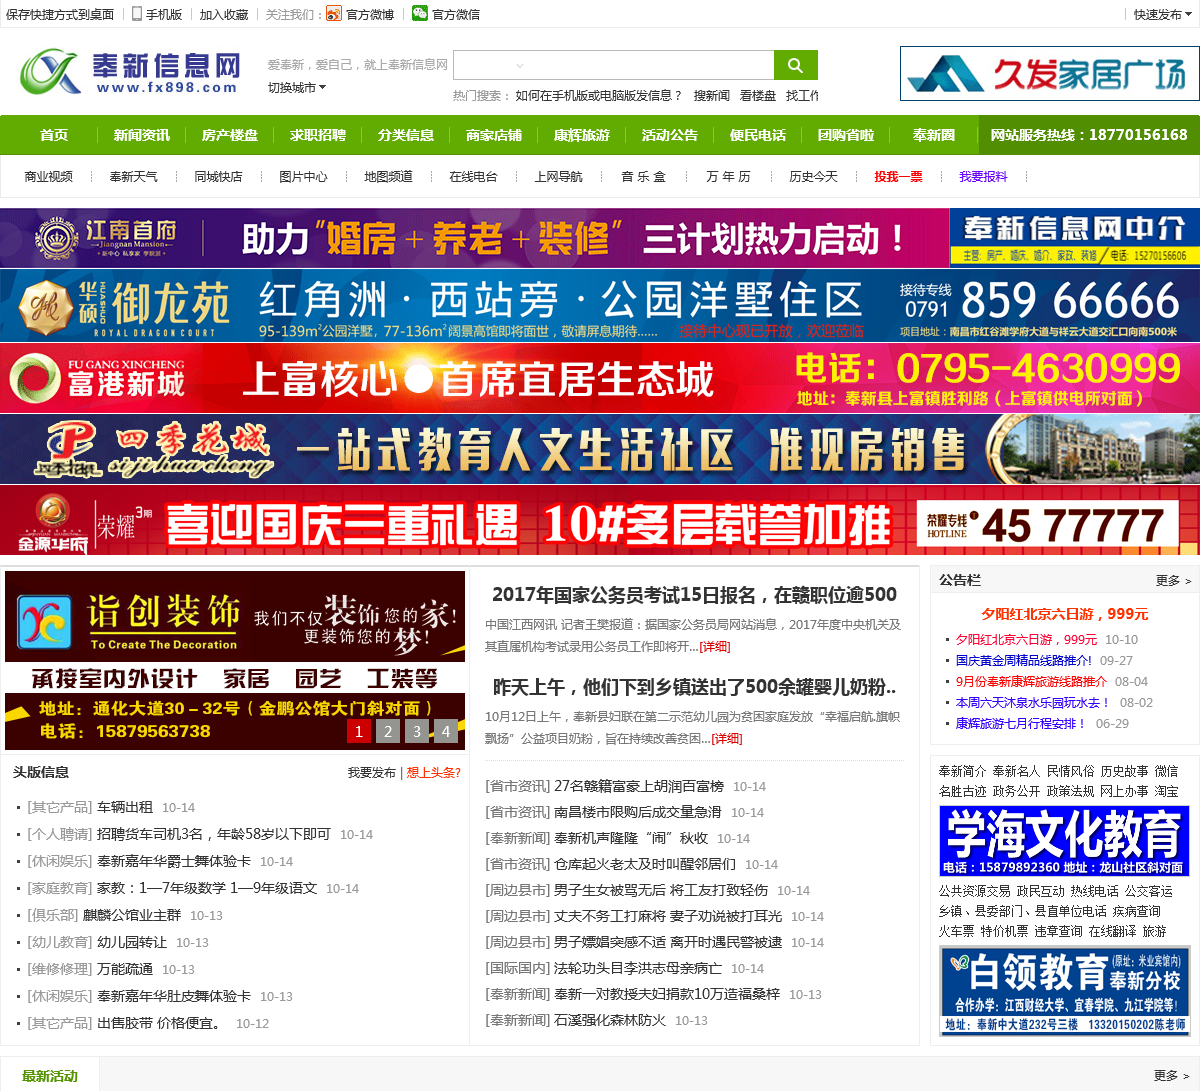Open the 昨天上午,他们下到乡镇 headline
Image resolution: width=1200 pixels, height=1091 pixels.
click(x=694, y=687)
